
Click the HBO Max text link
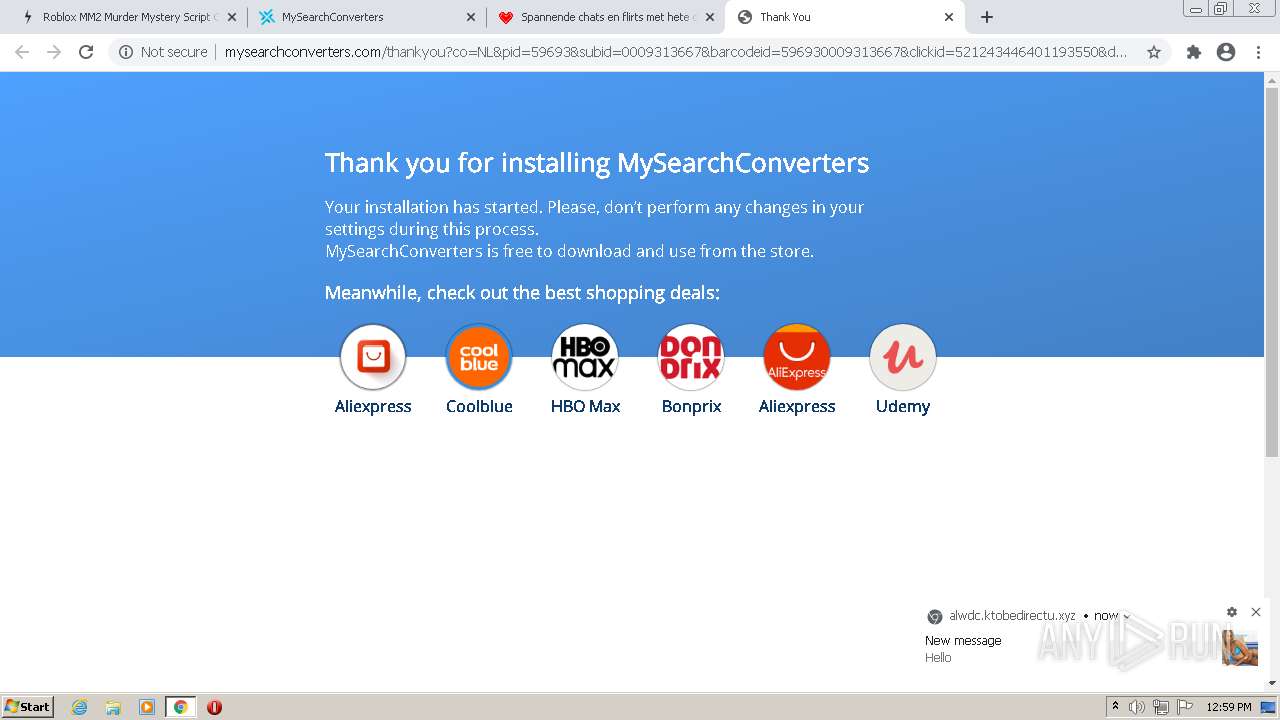coord(585,406)
